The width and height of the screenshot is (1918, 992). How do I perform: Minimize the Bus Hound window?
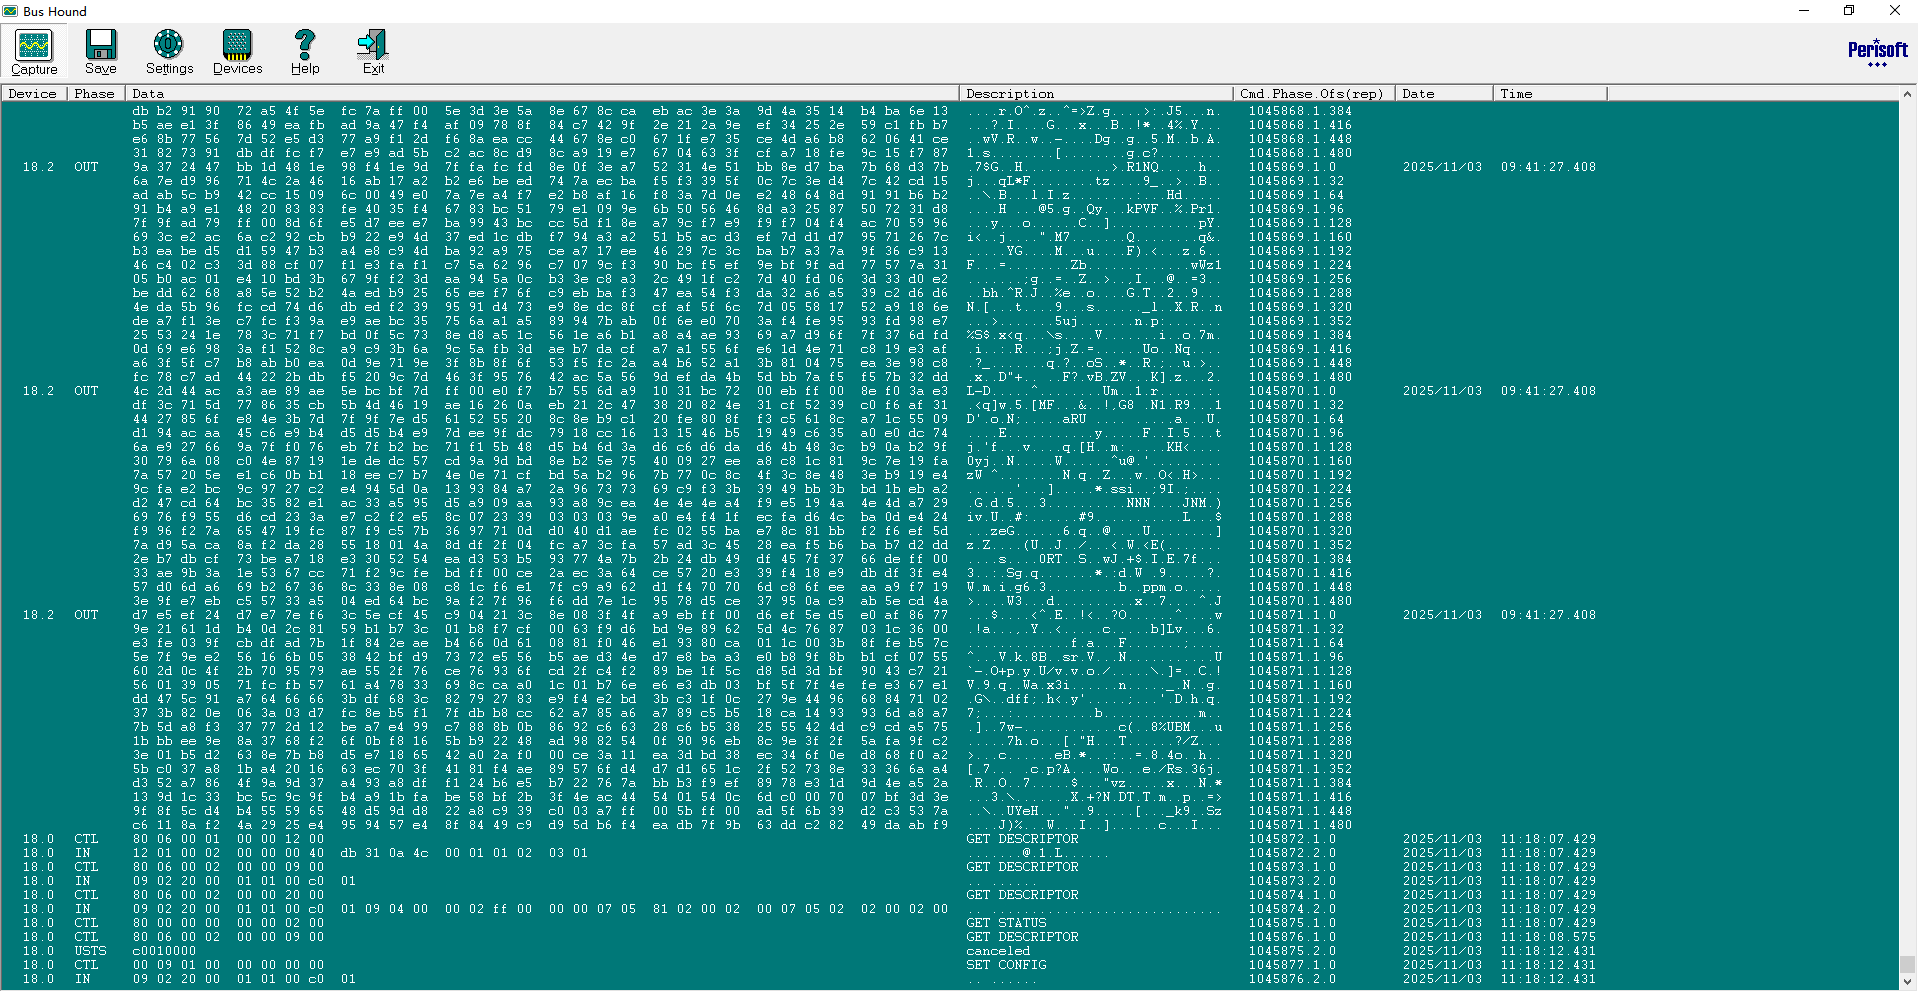[x=1804, y=11]
